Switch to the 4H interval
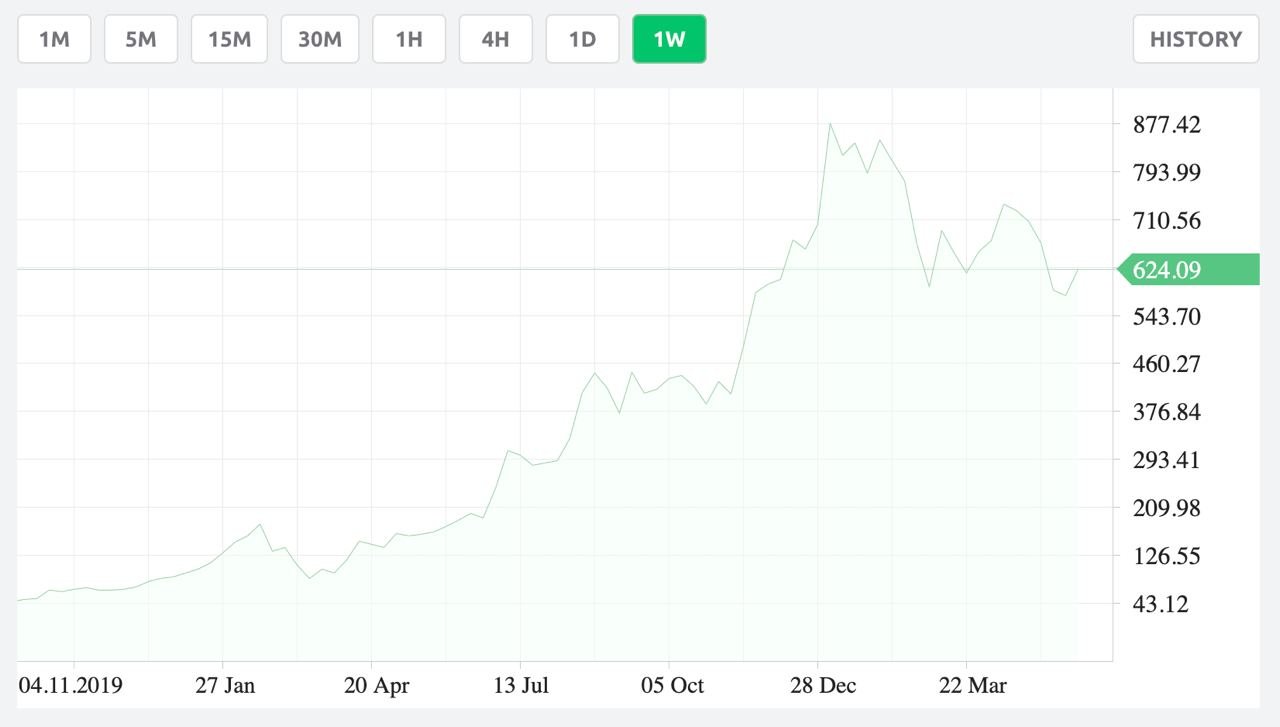1280x727 pixels. click(495, 39)
